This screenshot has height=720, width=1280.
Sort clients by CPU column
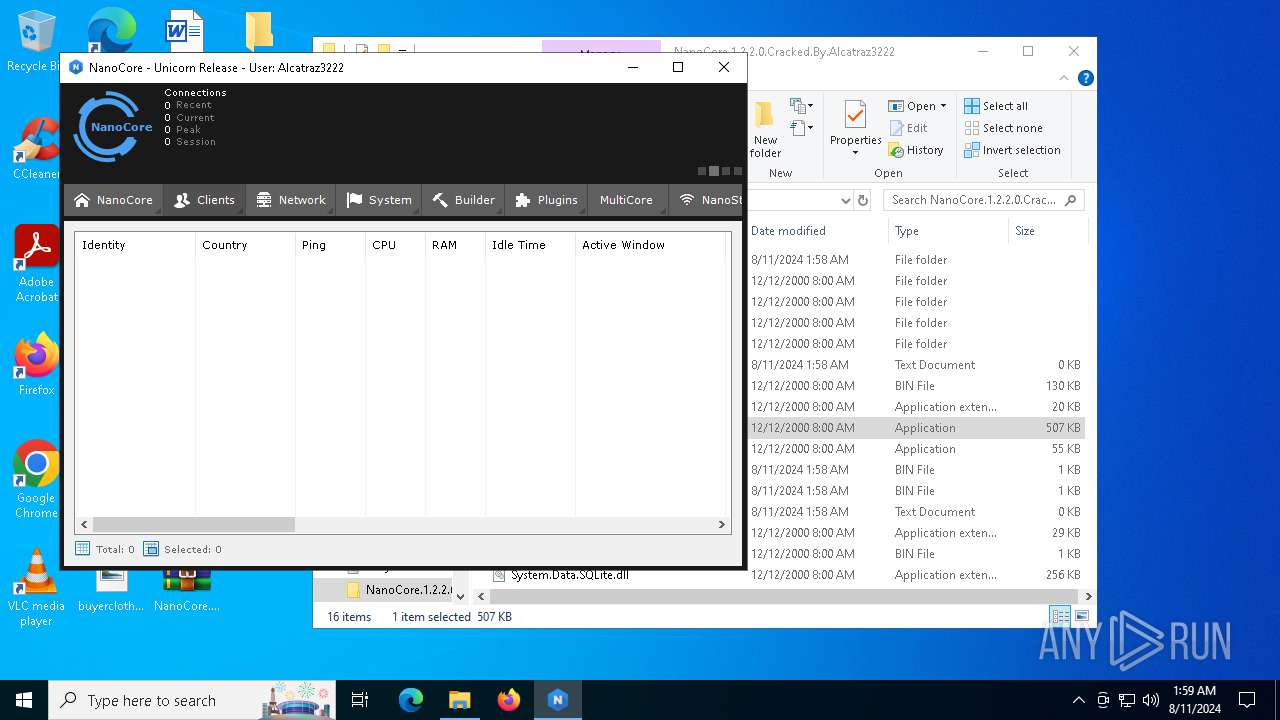(395, 245)
